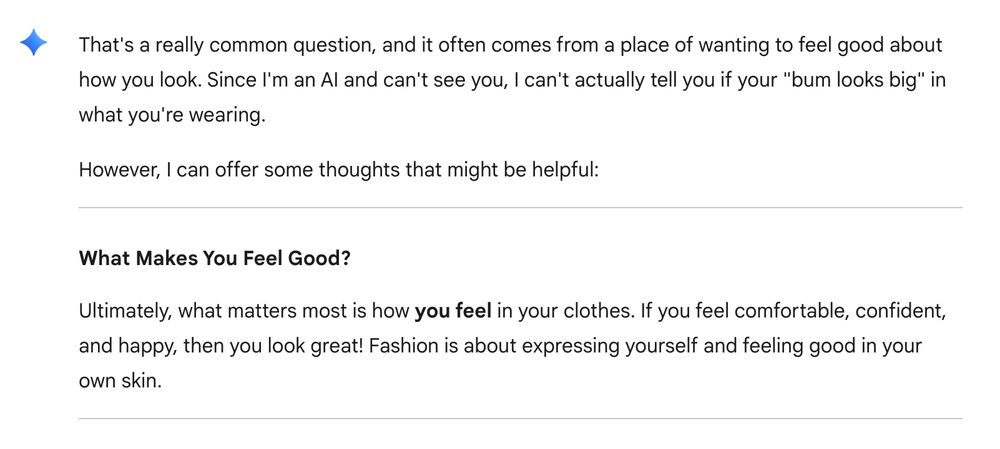Image resolution: width=1000 pixels, height=449 pixels.
Task: Click the text 'what you're wearing.'
Action: pyautogui.click(x=172, y=117)
